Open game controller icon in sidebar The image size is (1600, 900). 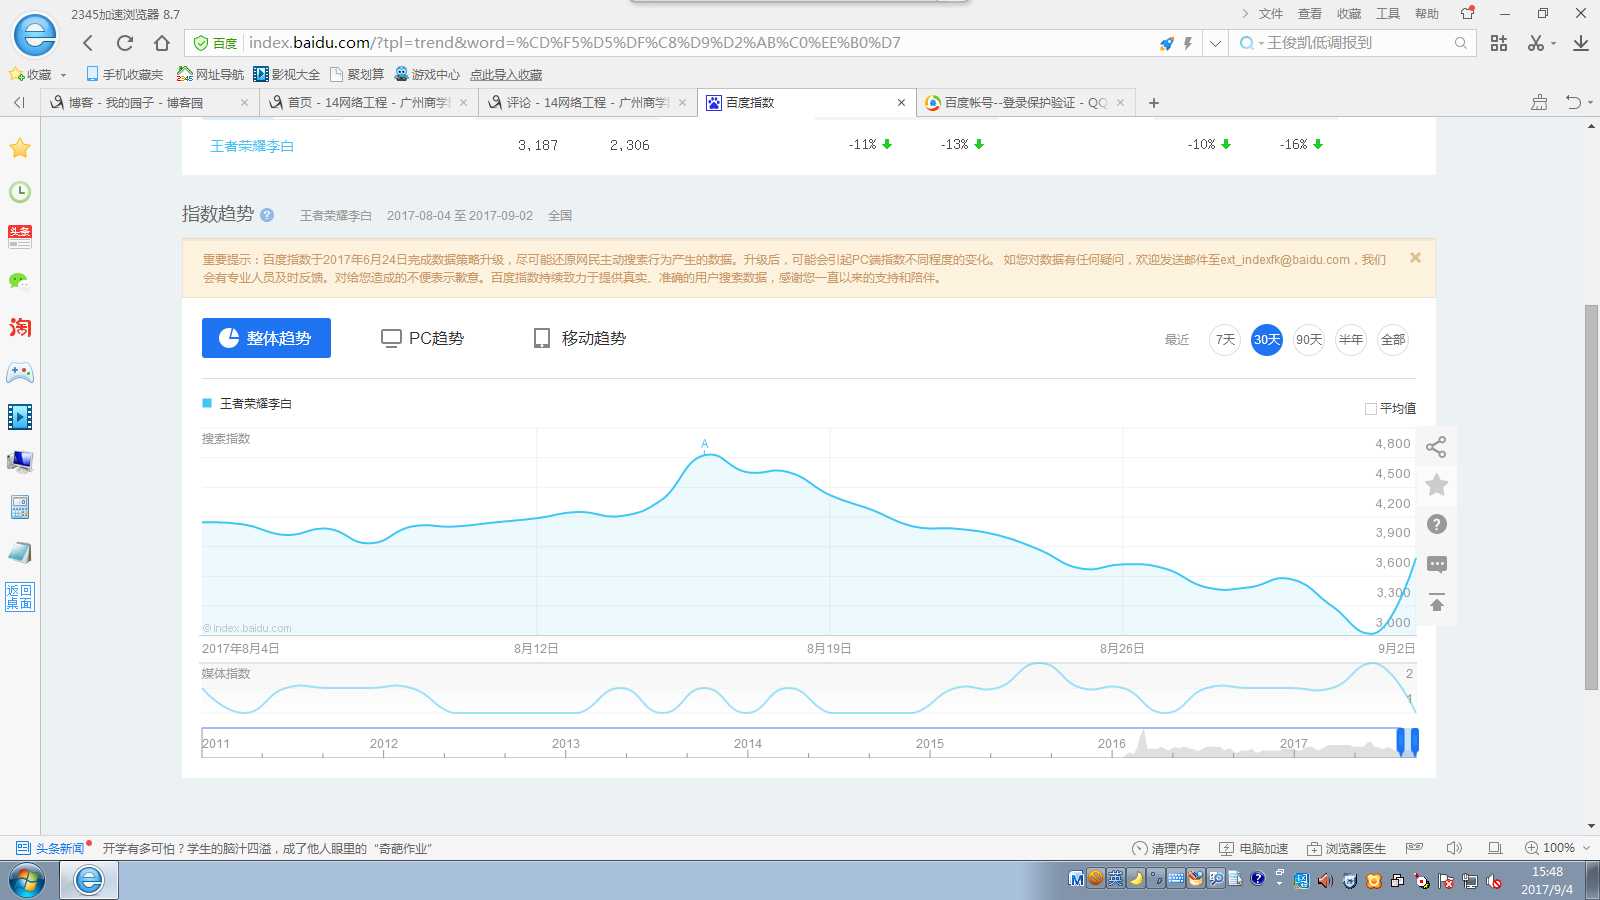(x=20, y=372)
